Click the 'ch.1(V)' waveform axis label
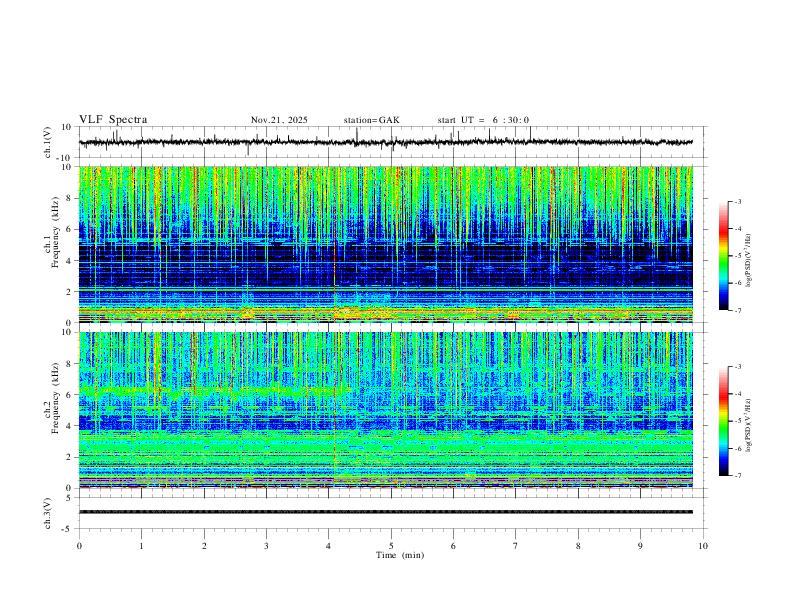The image size is (792, 612). (x=49, y=142)
